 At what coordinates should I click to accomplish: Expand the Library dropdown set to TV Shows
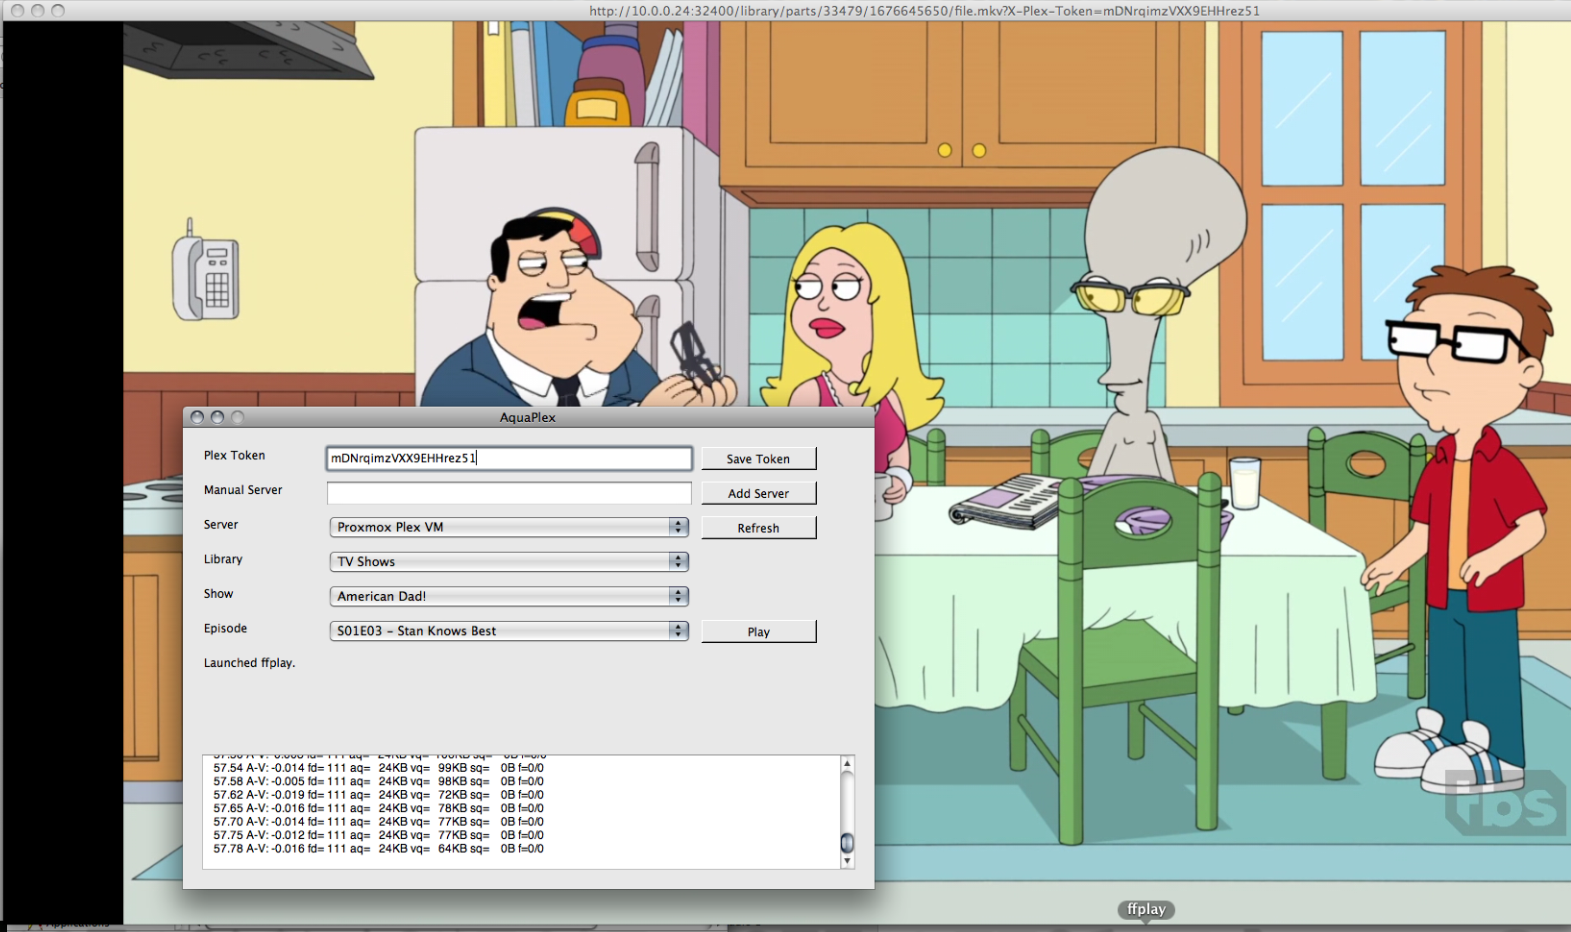coord(509,562)
